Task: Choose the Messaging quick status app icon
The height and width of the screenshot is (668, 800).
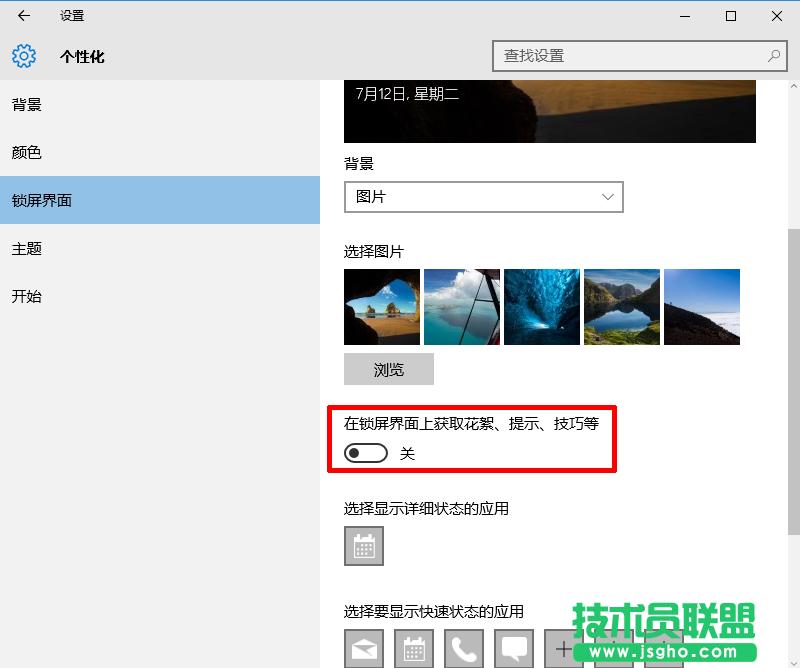Action: pos(513,648)
